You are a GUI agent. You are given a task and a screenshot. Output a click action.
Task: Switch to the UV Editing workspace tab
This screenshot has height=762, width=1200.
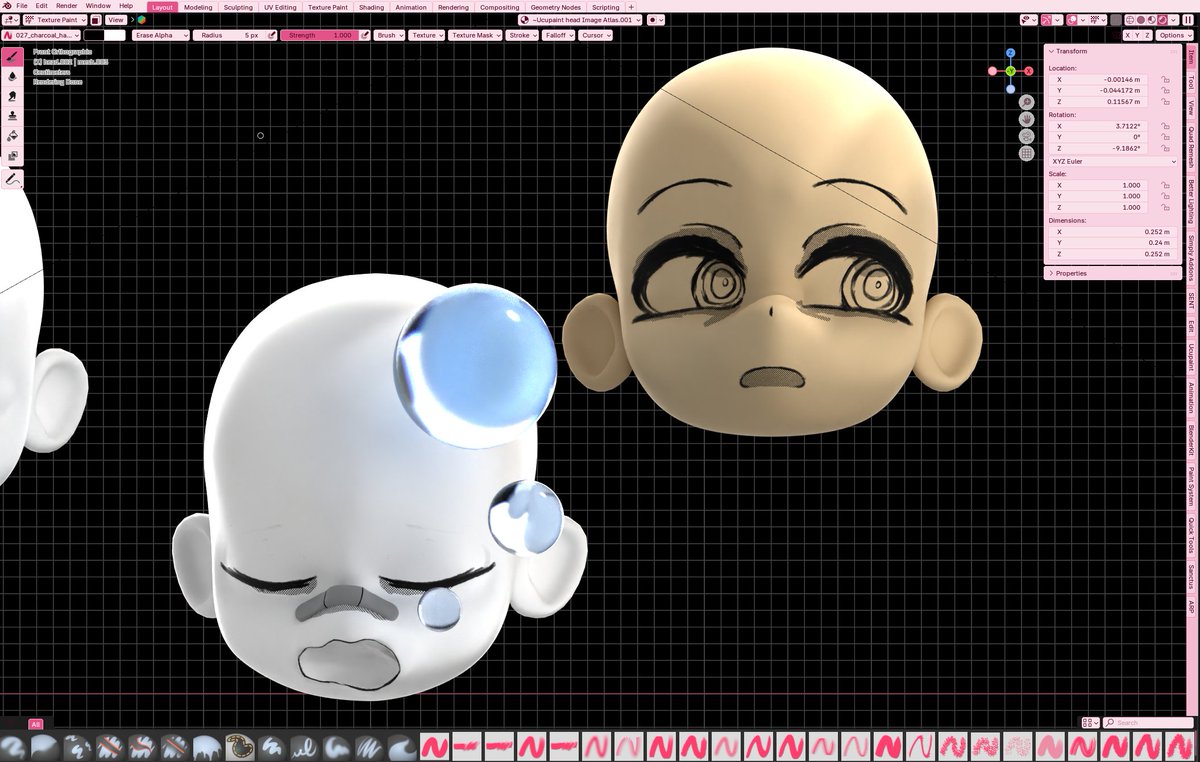point(281,7)
